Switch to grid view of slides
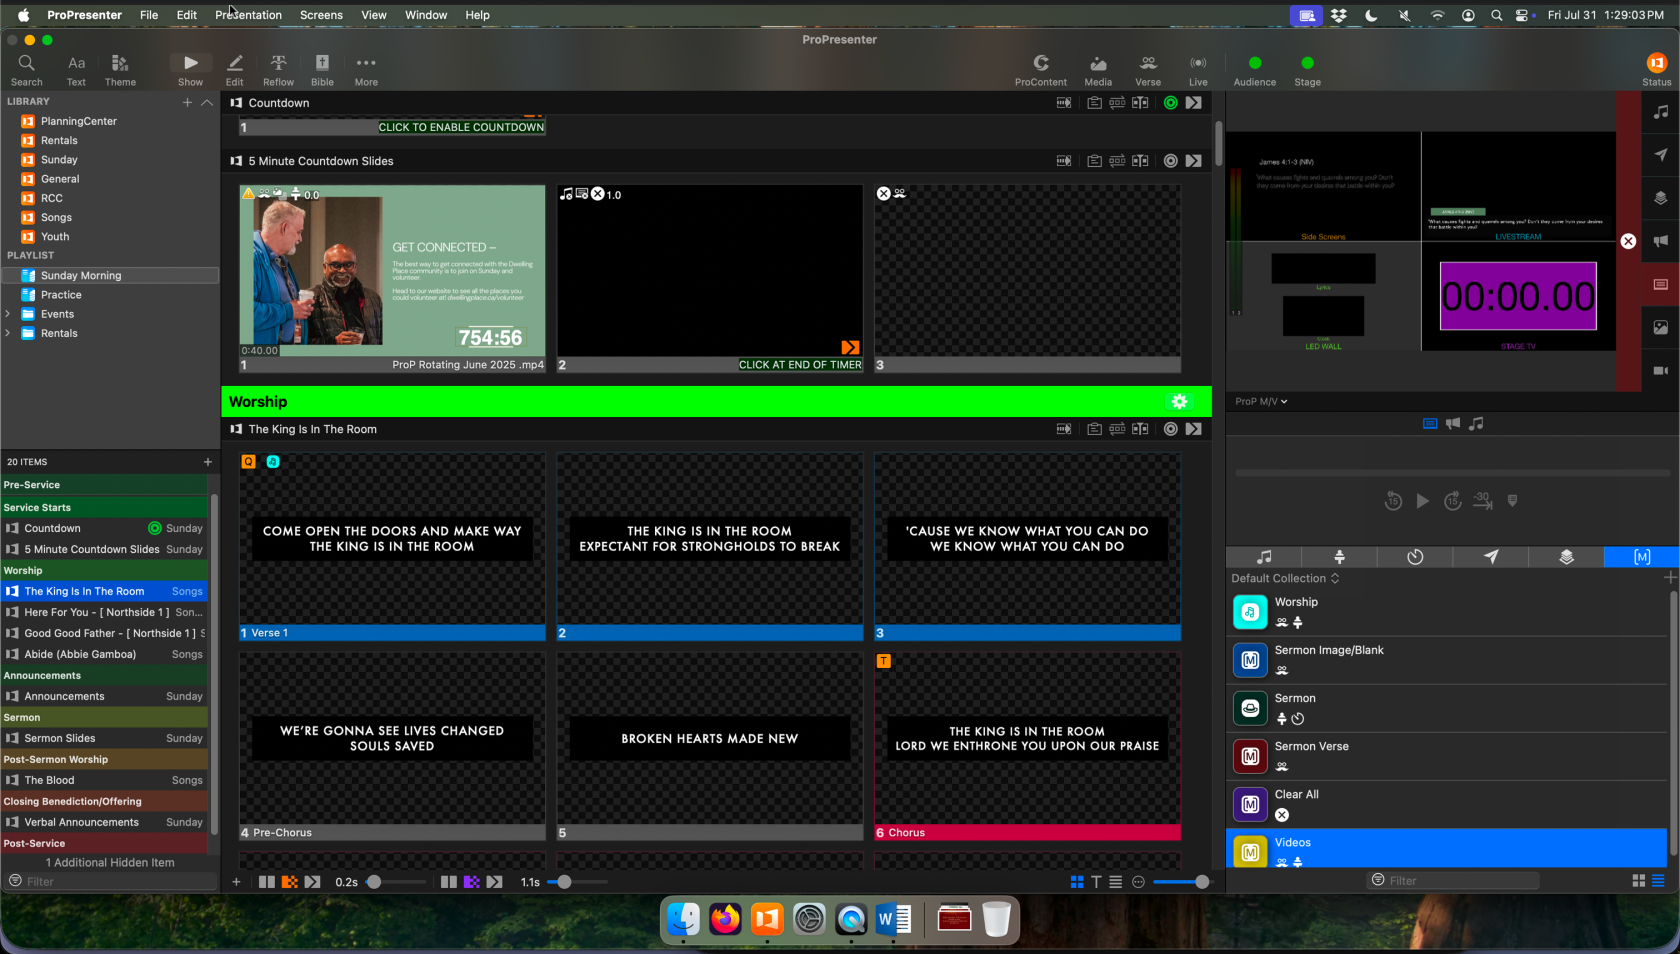Image resolution: width=1680 pixels, height=954 pixels. pos(1077,882)
